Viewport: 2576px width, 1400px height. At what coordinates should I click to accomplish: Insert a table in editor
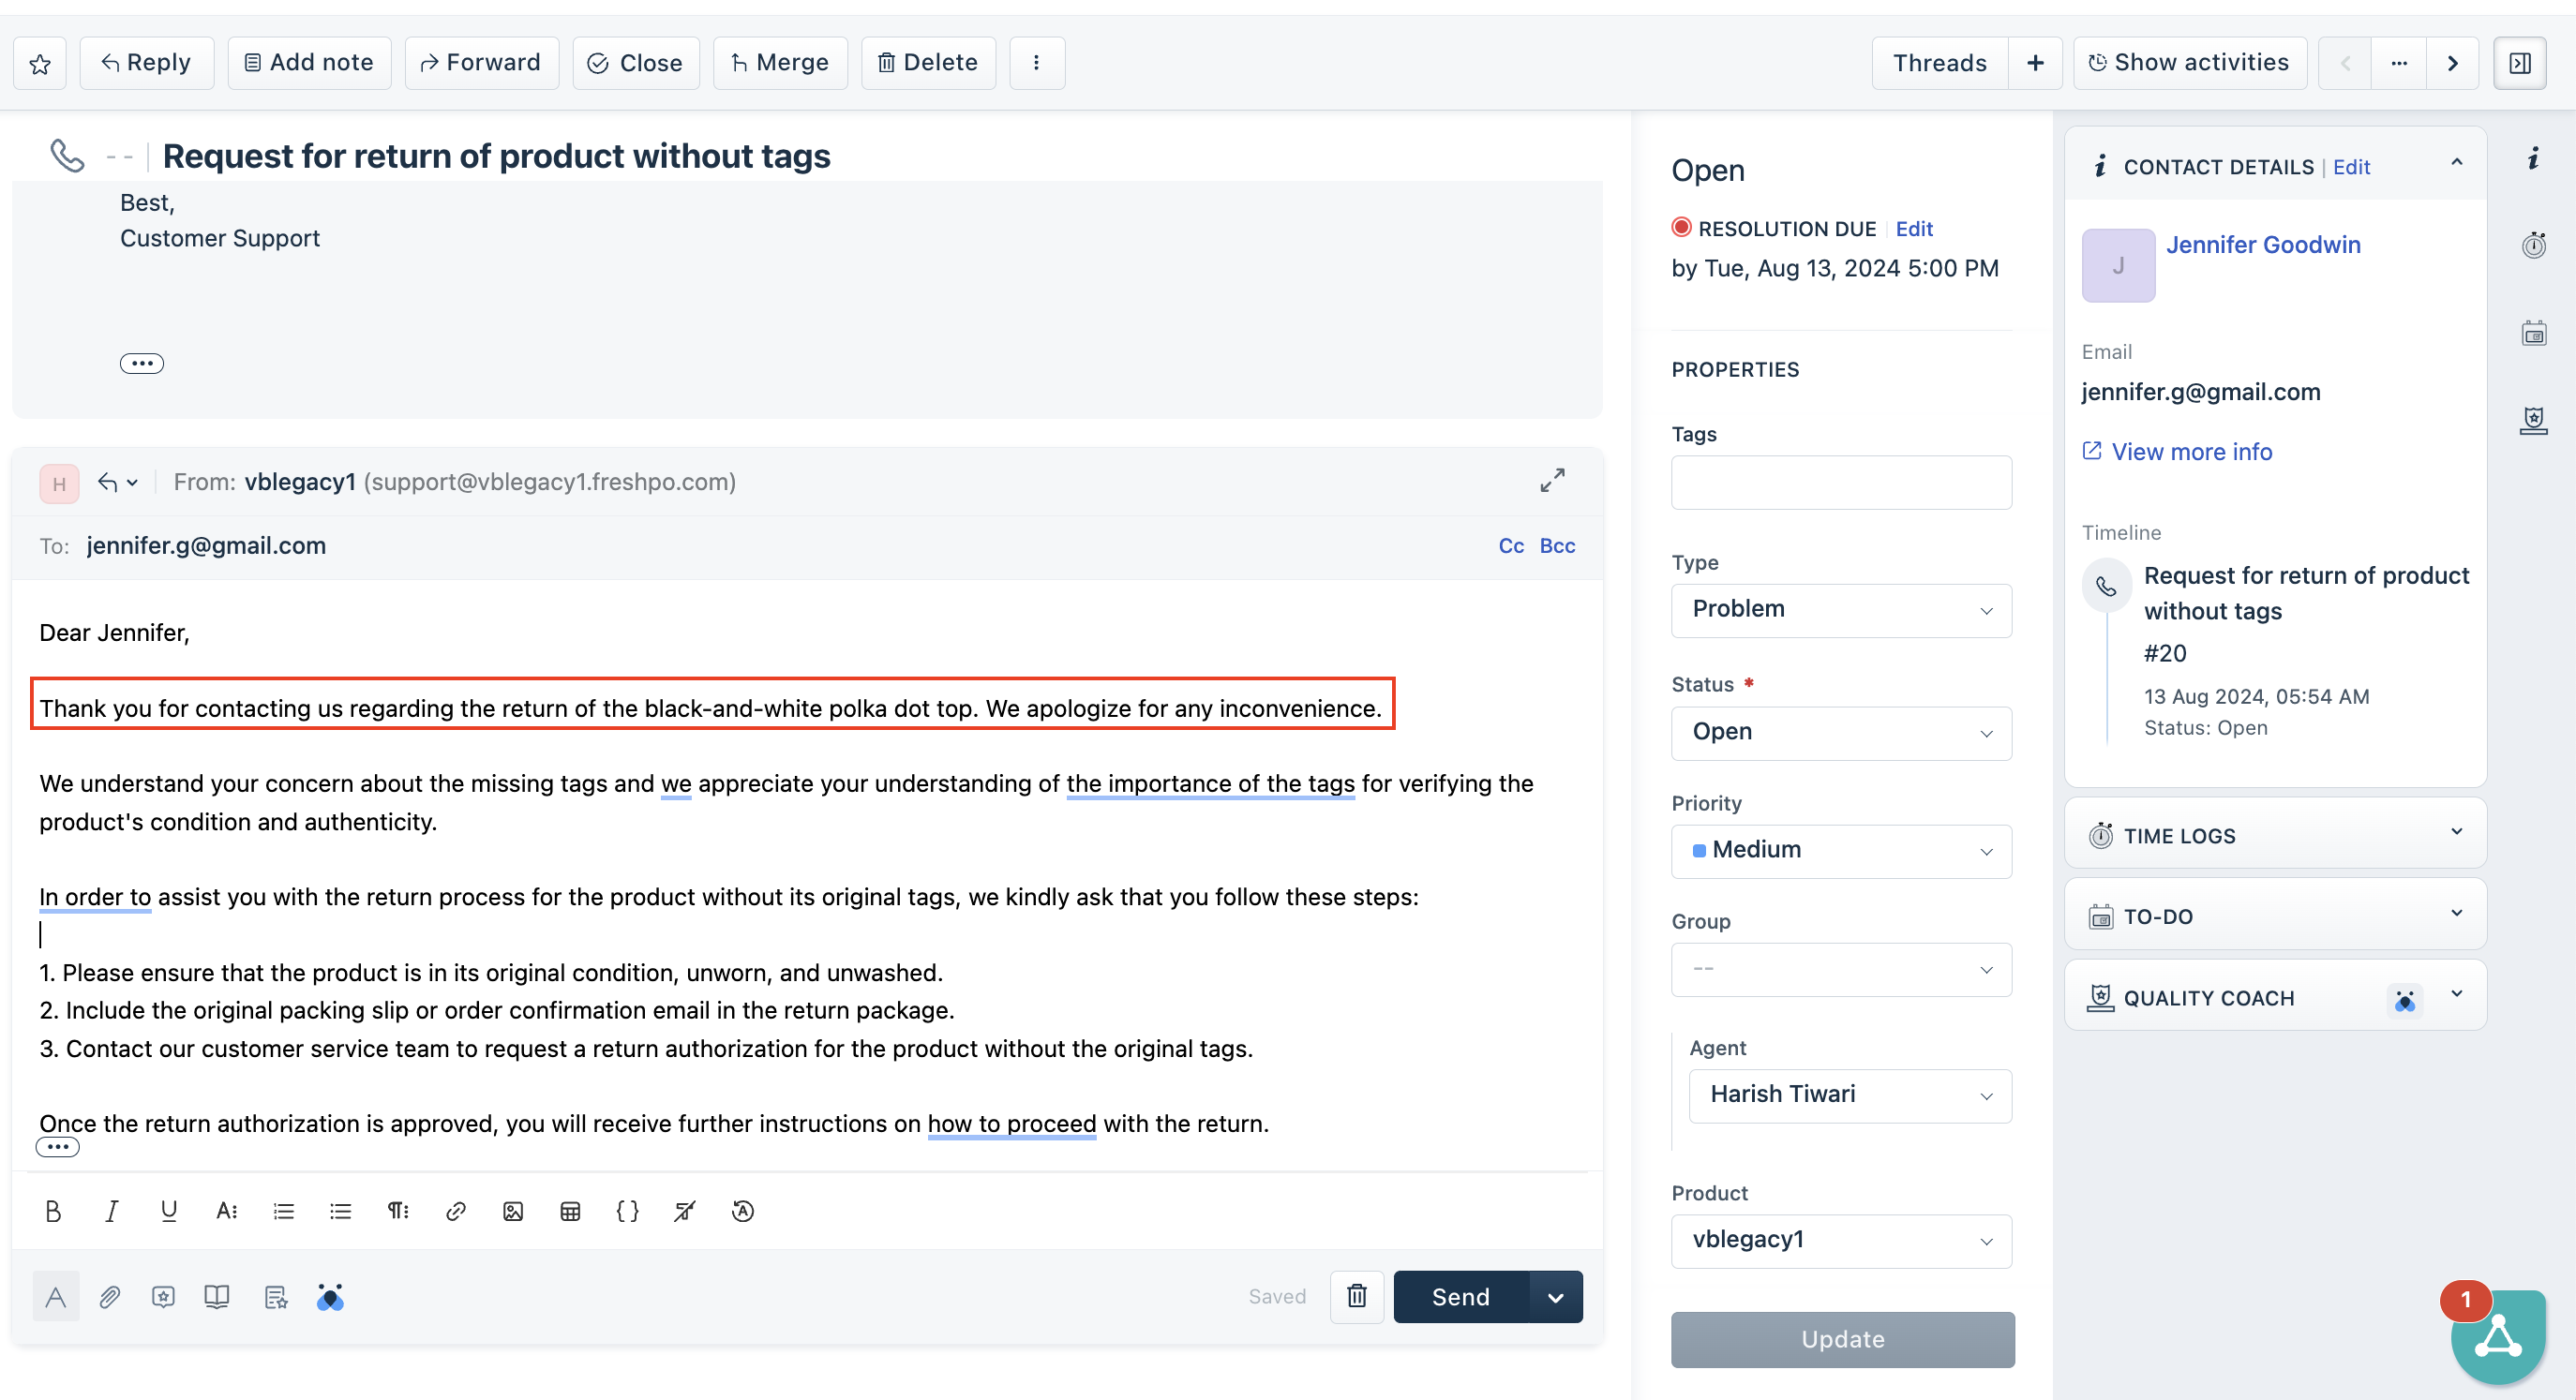click(x=570, y=1211)
